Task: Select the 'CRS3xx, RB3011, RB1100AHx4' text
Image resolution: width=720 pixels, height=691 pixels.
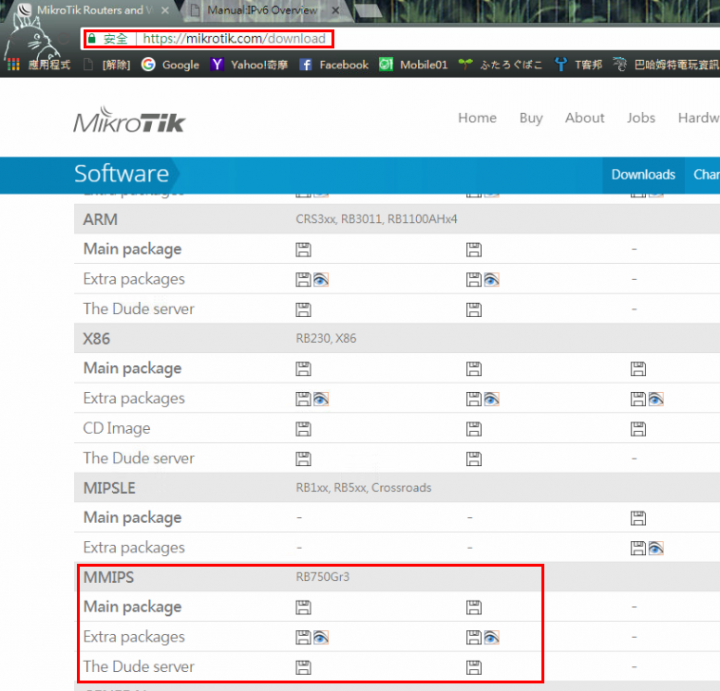Action: click(x=377, y=219)
